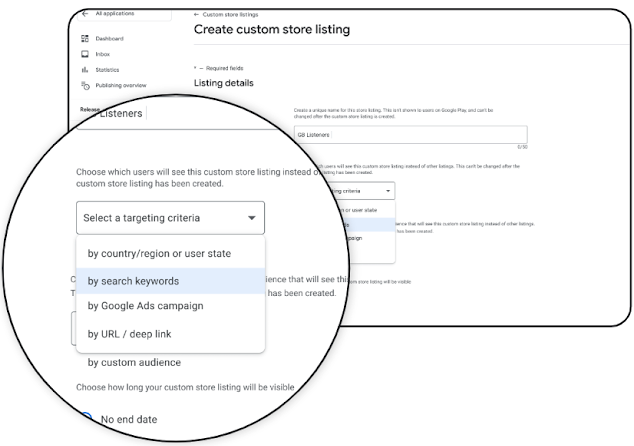
Task: Click the Publishing overview clock icon
Action: pos(85,85)
